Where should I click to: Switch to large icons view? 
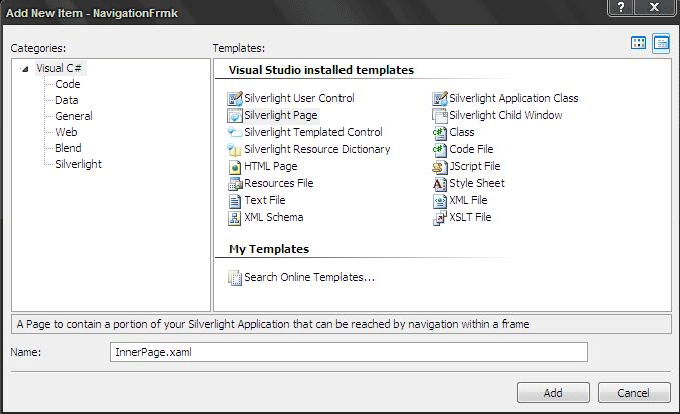coord(638,43)
